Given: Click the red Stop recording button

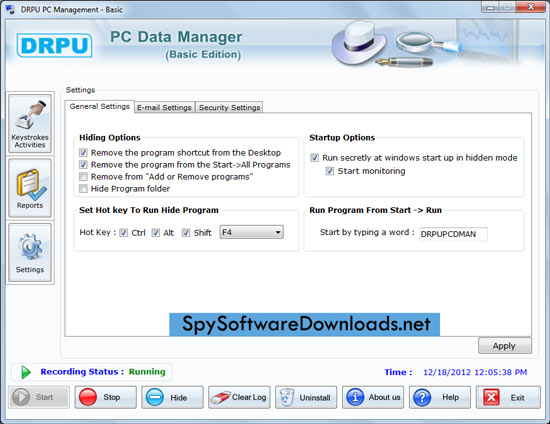Looking at the screenshot, I should point(105,397).
